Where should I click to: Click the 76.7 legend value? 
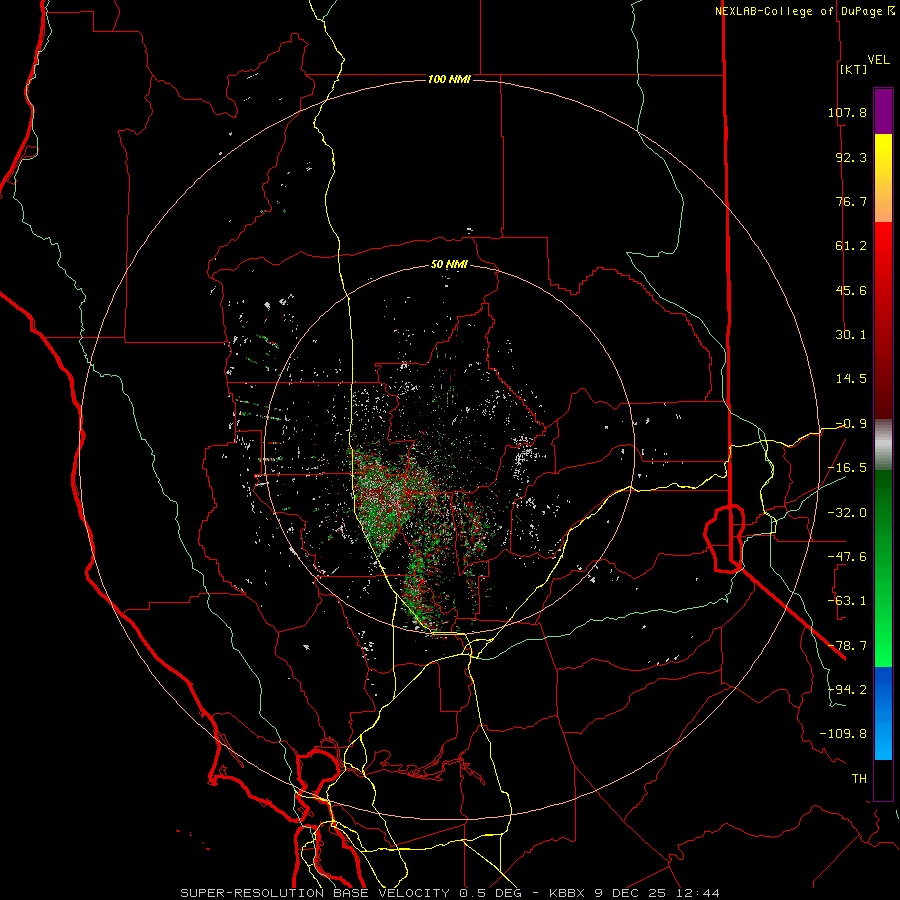tap(851, 201)
